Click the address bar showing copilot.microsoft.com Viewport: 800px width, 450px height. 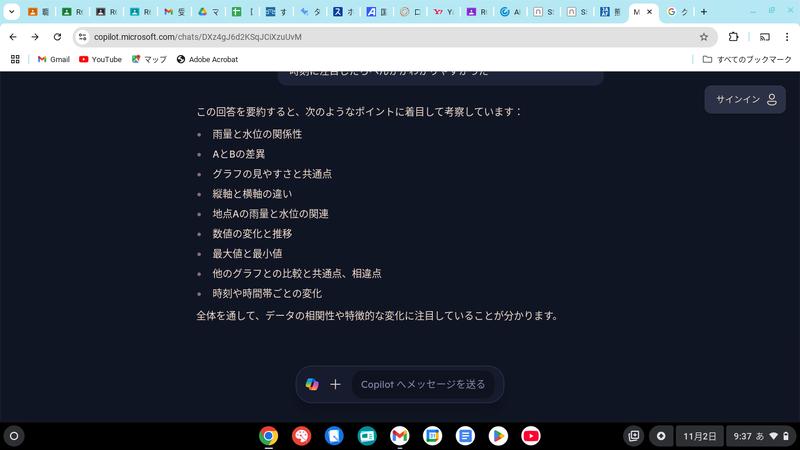(380, 37)
